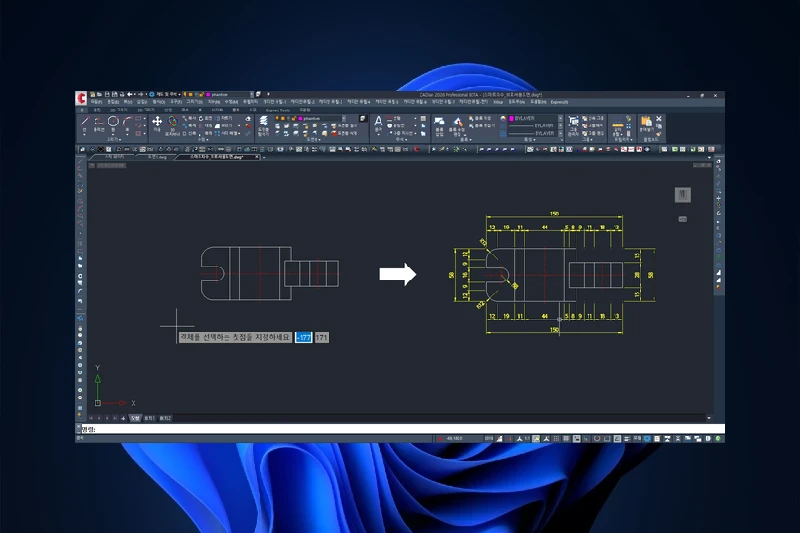Image resolution: width=800 pixels, height=533 pixels.
Task: Click the 모형 model tab
Action: [x=134, y=418]
